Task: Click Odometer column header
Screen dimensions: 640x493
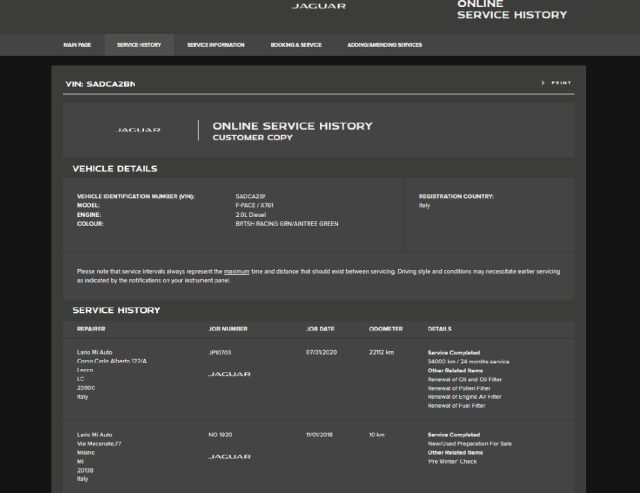Action: (x=386, y=329)
